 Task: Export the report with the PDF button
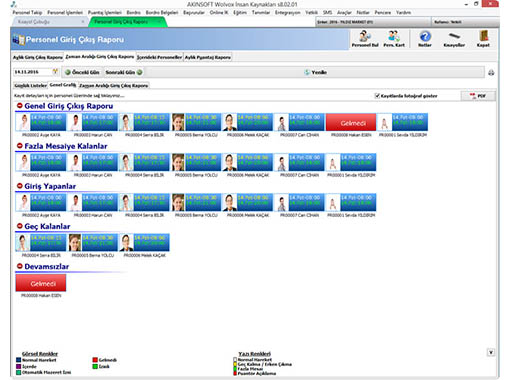[x=478, y=96]
